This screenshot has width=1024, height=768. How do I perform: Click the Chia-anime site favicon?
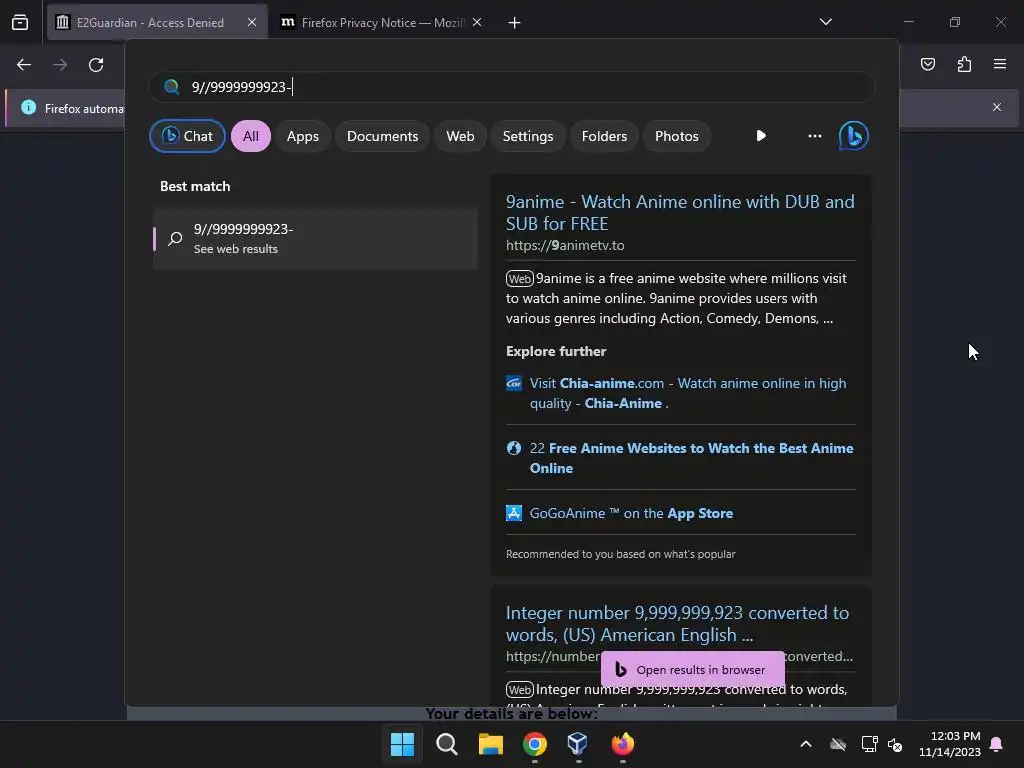coord(514,383)
